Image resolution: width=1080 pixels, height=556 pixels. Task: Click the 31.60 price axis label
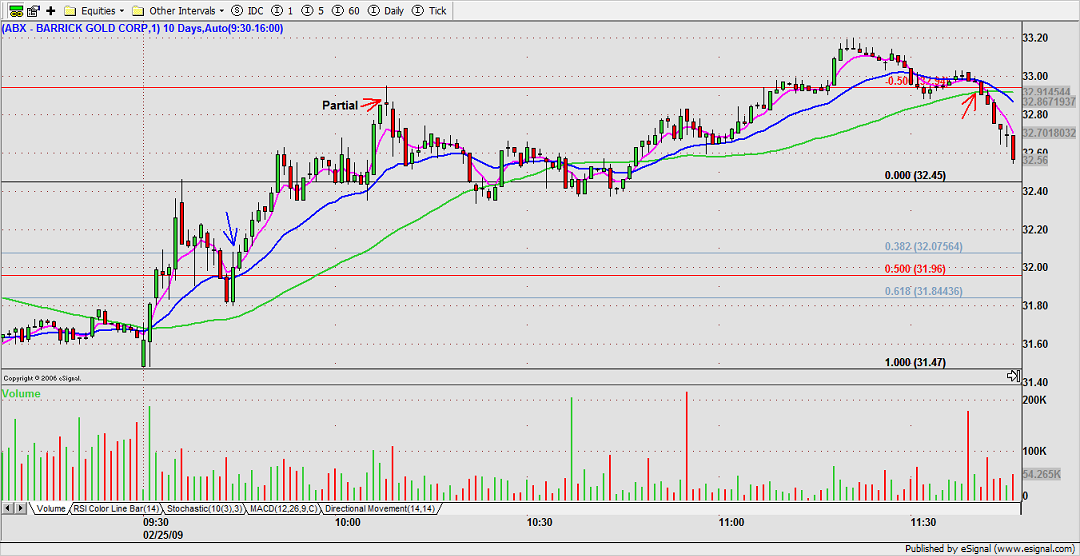[1035, 344]
